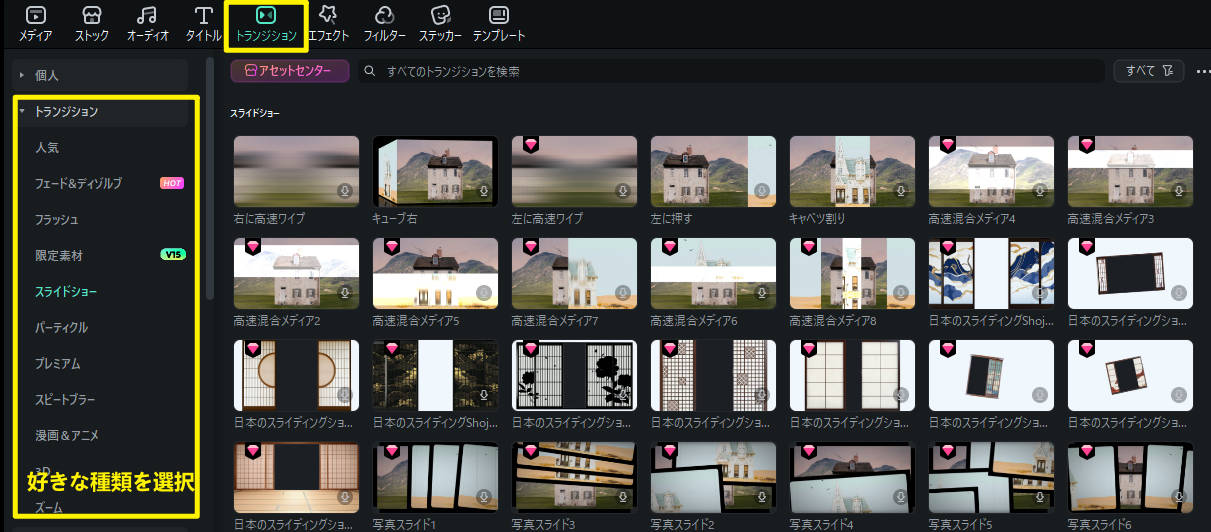Select the スライドショー category
This screenshot has width=1211, height=532.
(66, 291)
